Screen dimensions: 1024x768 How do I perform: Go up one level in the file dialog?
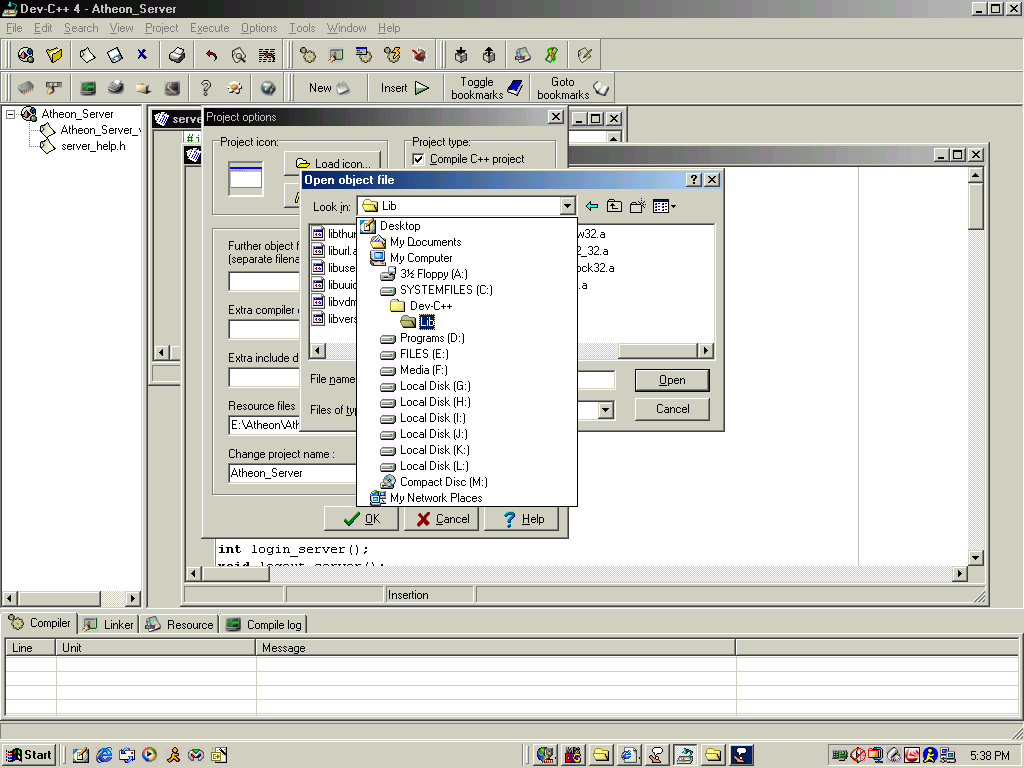(614, 206)
